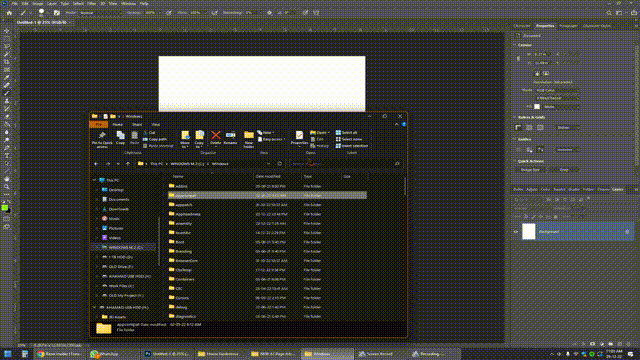Select the Eyedropper tool in Photoshop
This screenshot has width=640, height=360.
(x=7, y=78)
